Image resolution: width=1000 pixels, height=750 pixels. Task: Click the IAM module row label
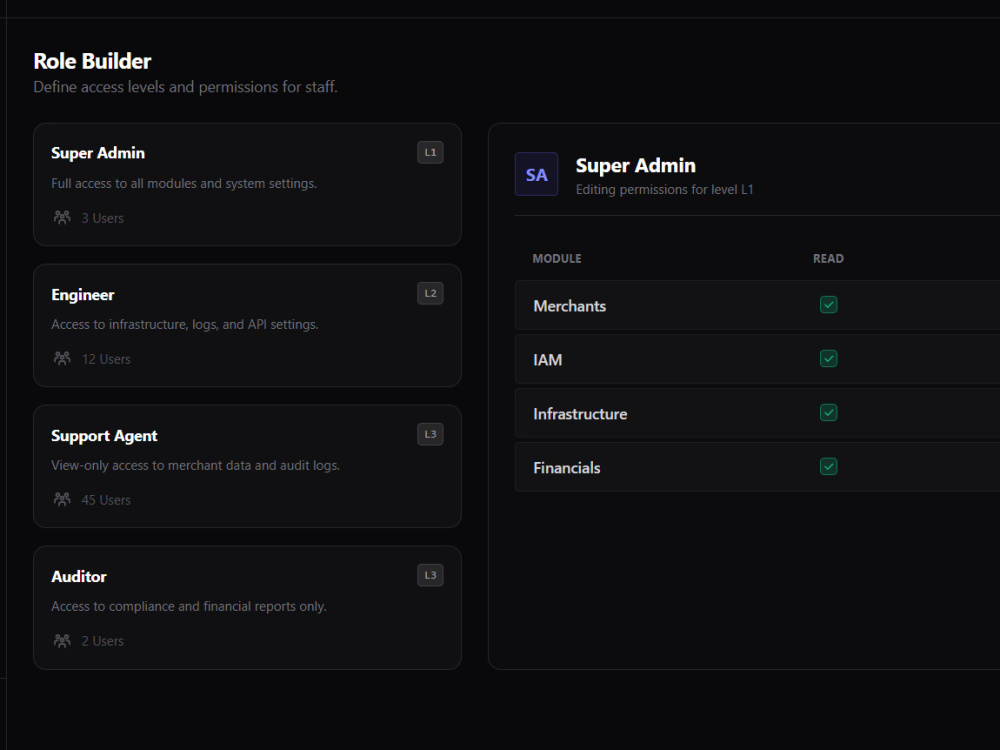click(x=548, y=360)
